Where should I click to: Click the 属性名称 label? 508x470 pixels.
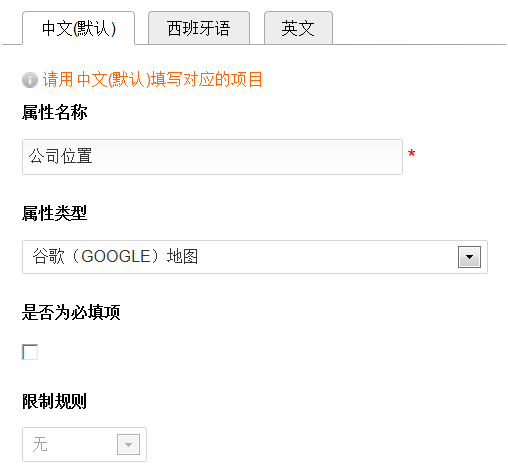pos(55,112)
